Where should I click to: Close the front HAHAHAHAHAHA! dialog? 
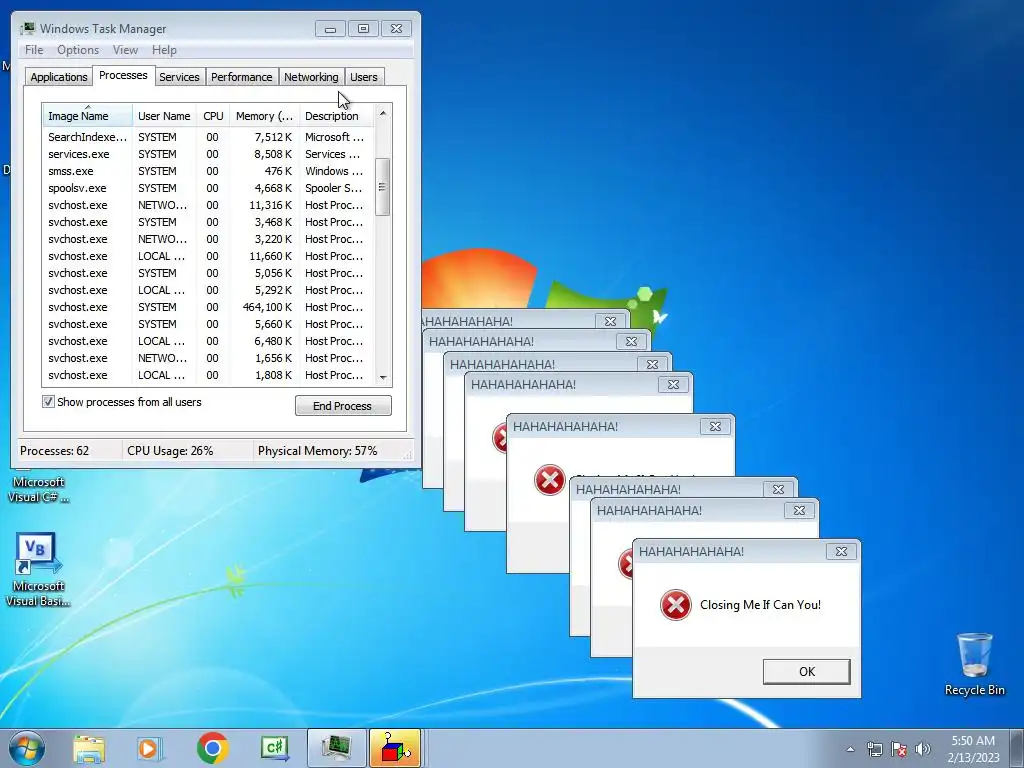pos(841,552)
